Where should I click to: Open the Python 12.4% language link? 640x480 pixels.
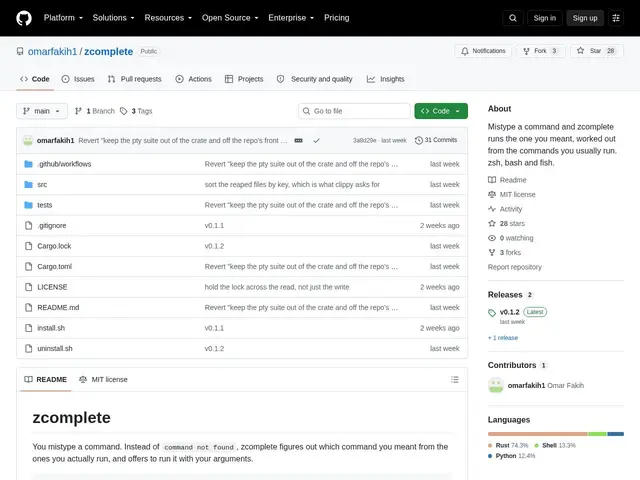pos(511,456)
